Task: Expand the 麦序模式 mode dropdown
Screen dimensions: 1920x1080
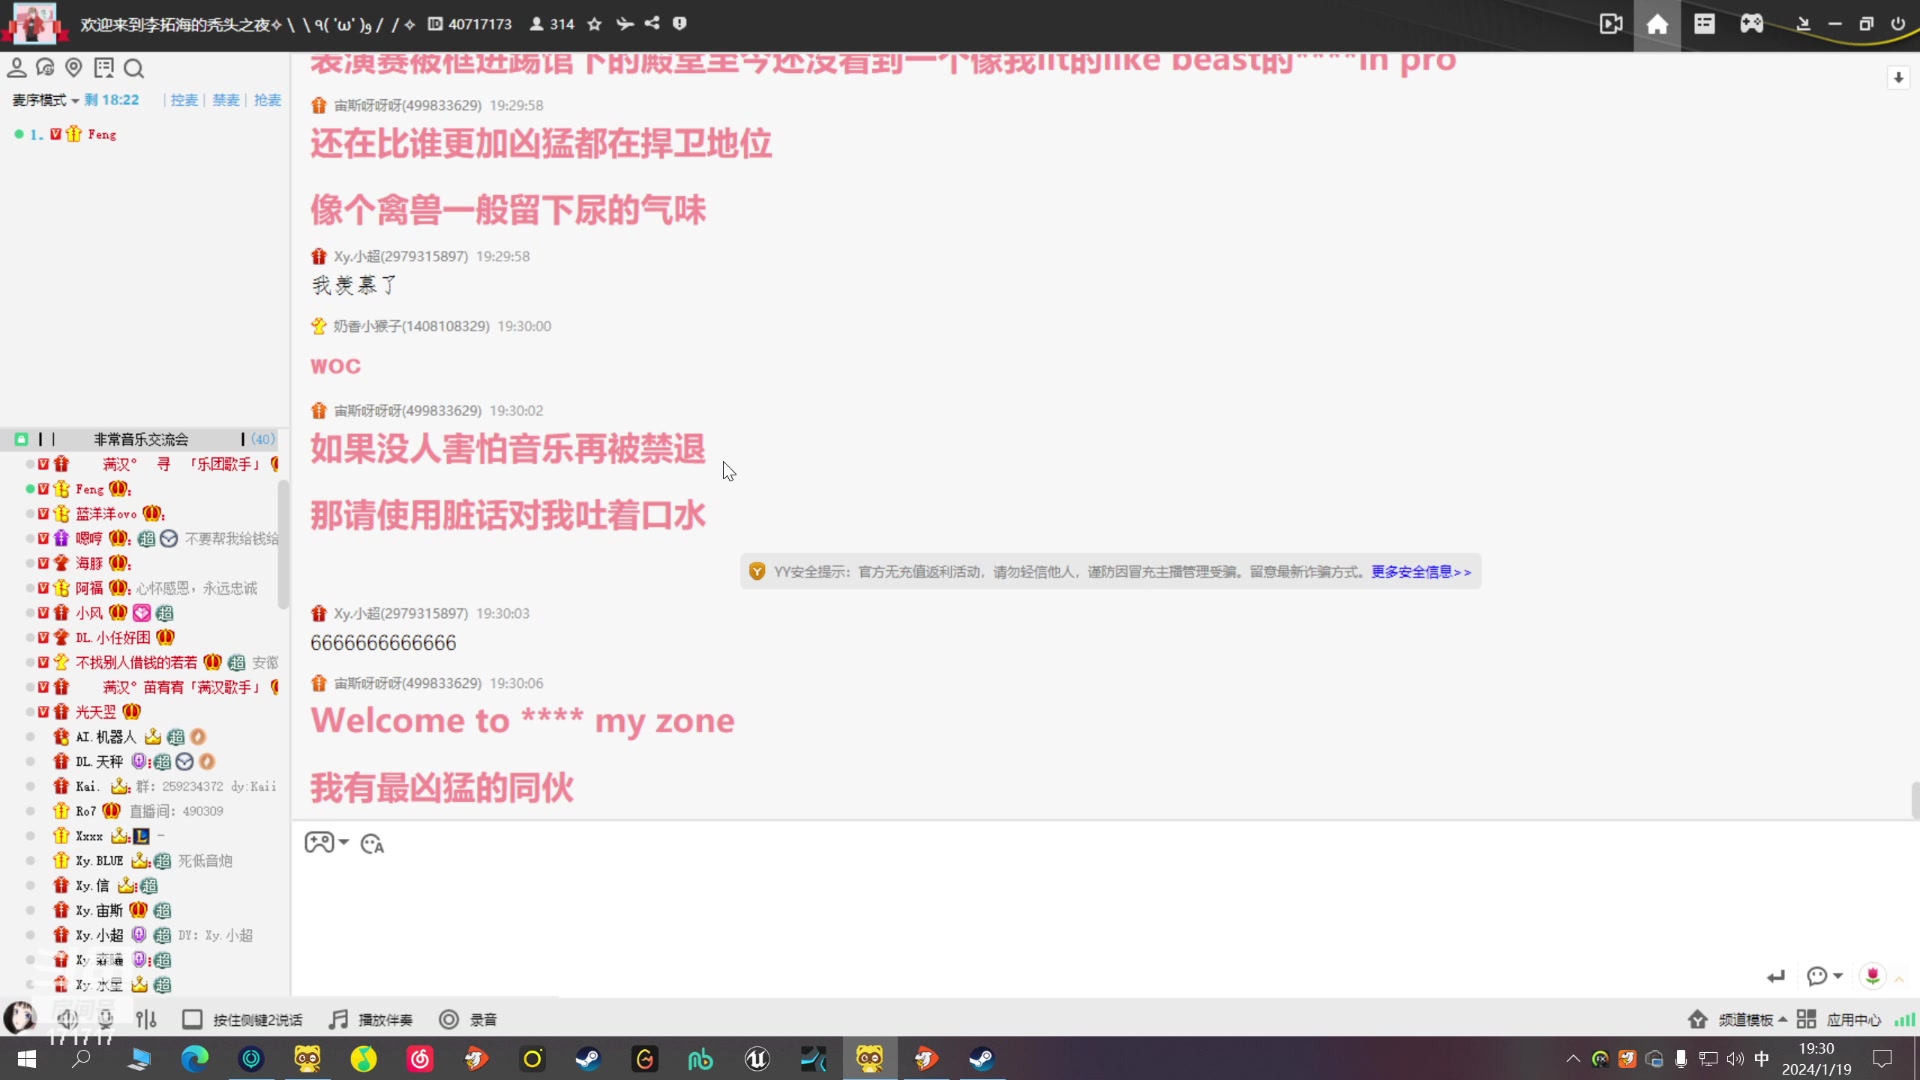Action: [45, 100]
